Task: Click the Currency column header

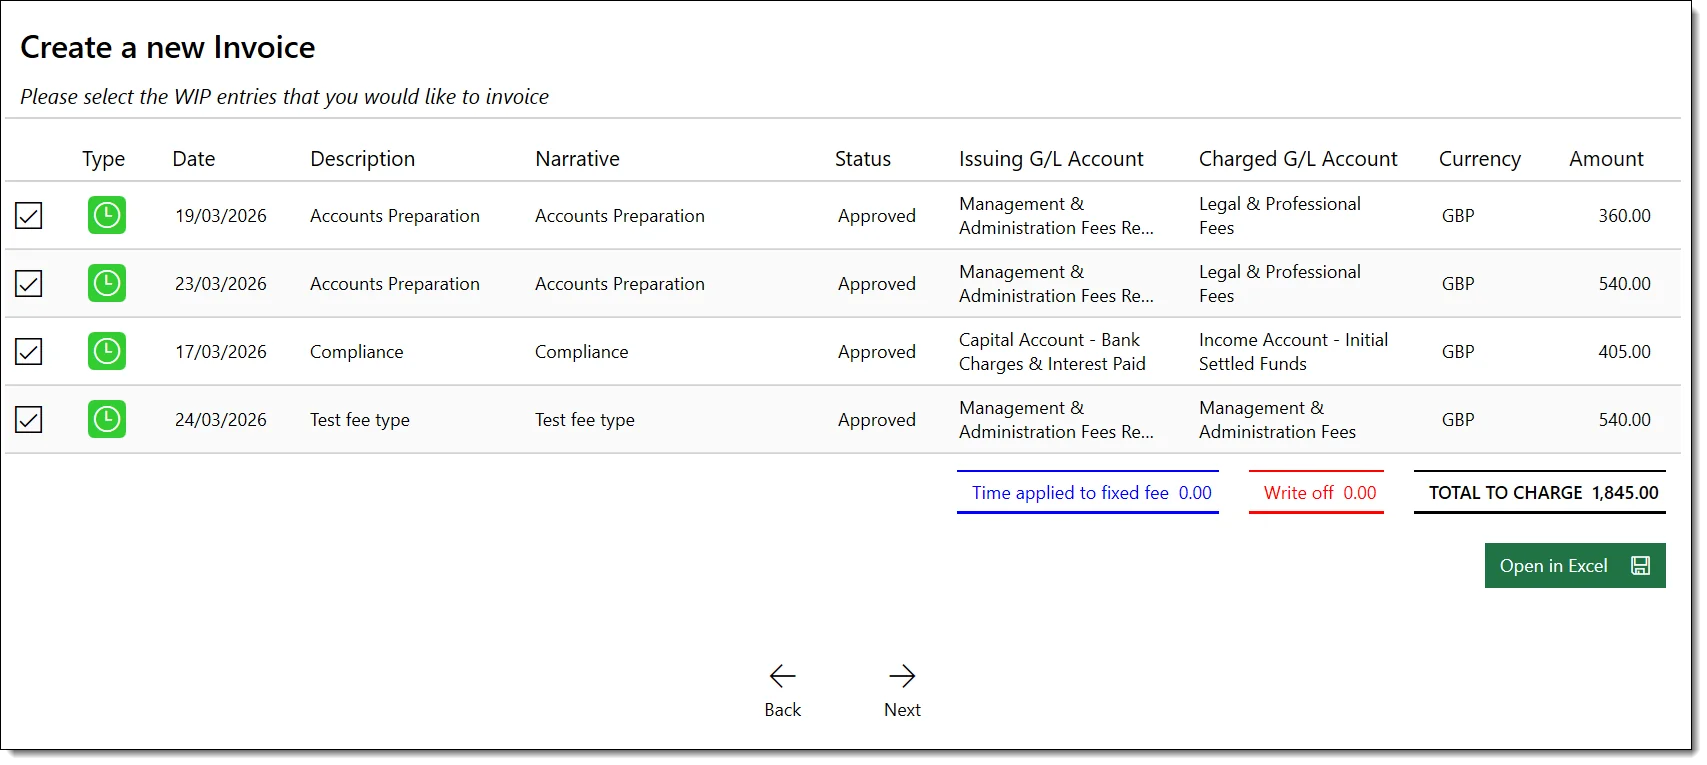Action: coord(1479,159)
